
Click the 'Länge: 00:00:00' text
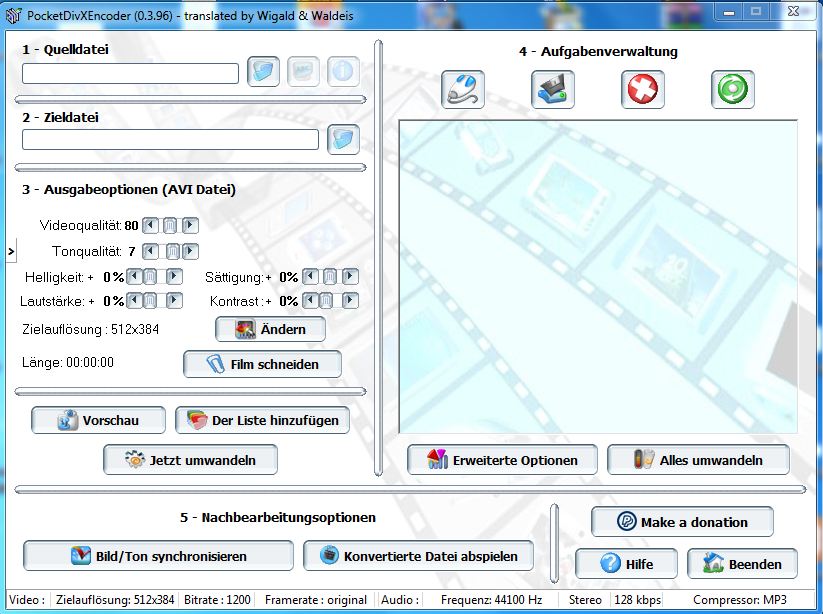68,363
